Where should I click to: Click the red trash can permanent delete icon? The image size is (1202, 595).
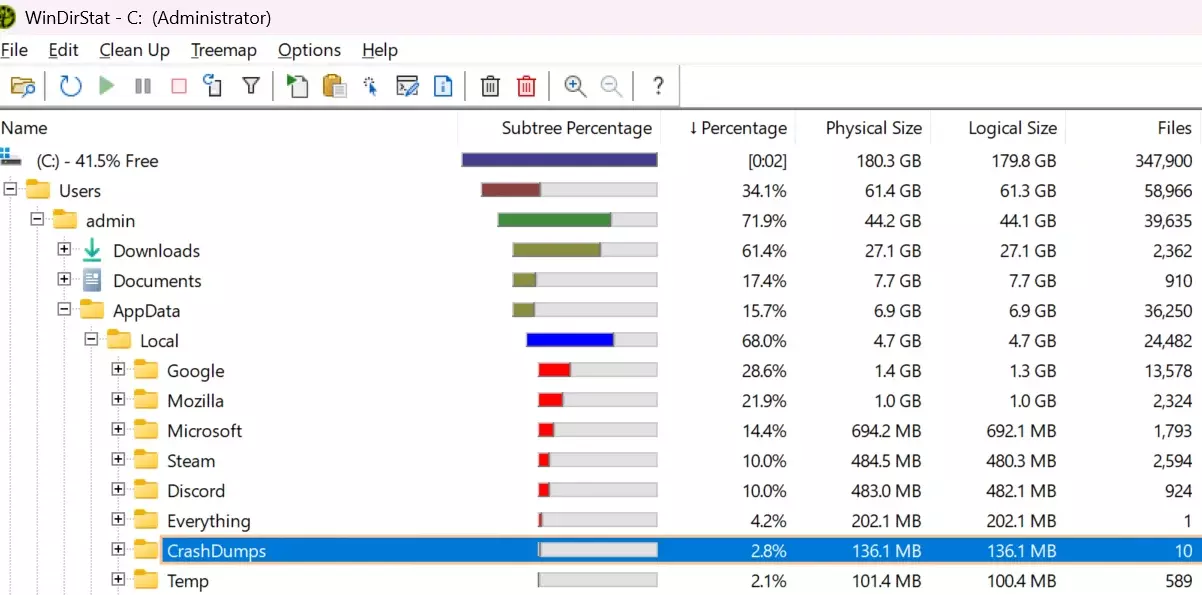[526, 86]
